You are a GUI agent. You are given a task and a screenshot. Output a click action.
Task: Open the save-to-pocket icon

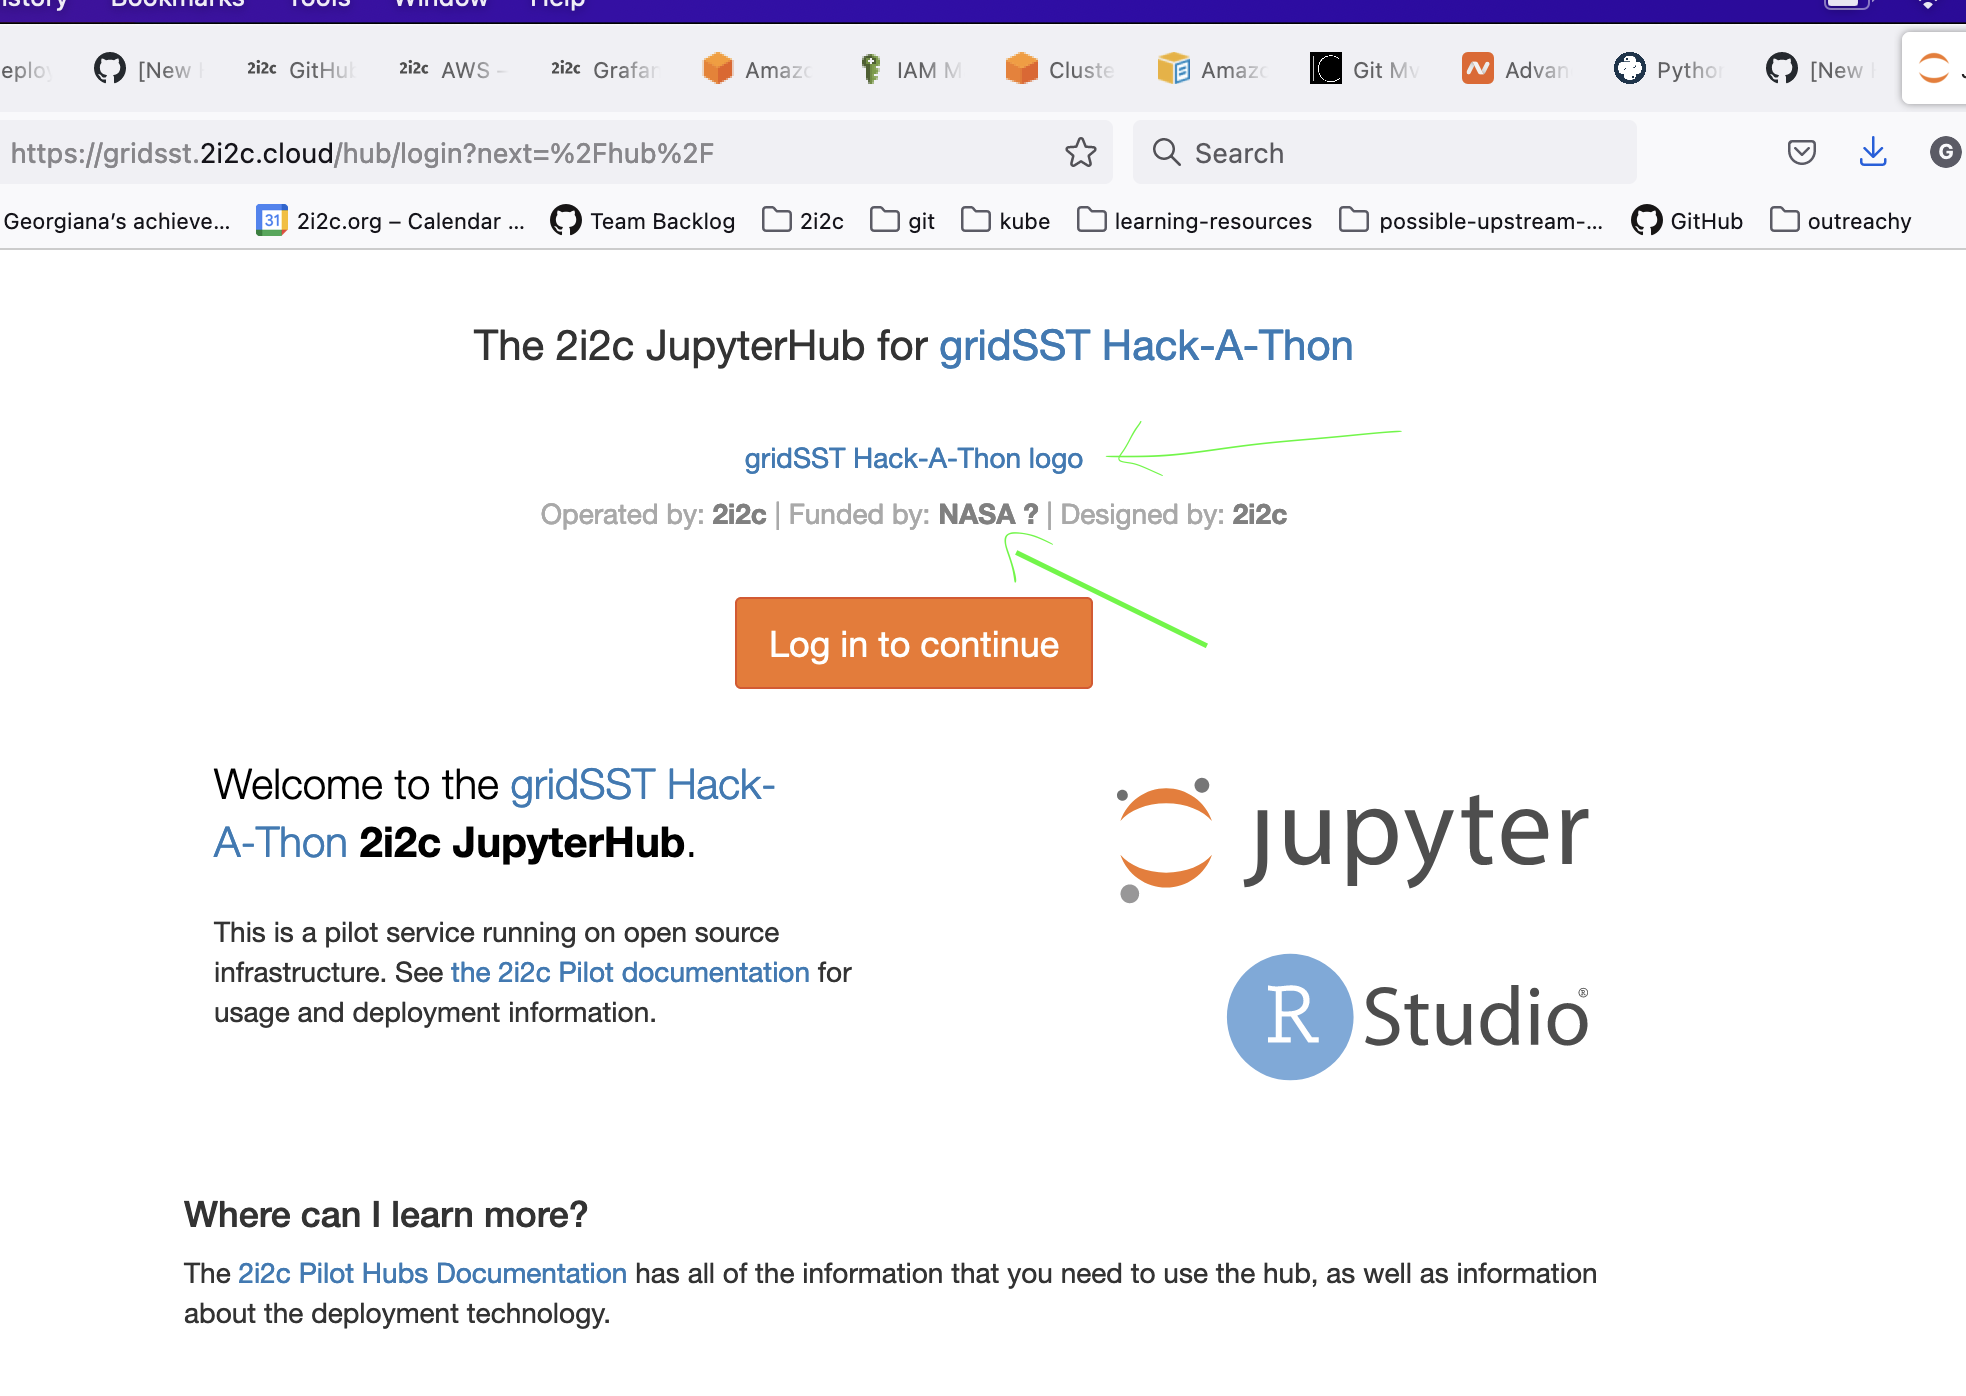1802,152
